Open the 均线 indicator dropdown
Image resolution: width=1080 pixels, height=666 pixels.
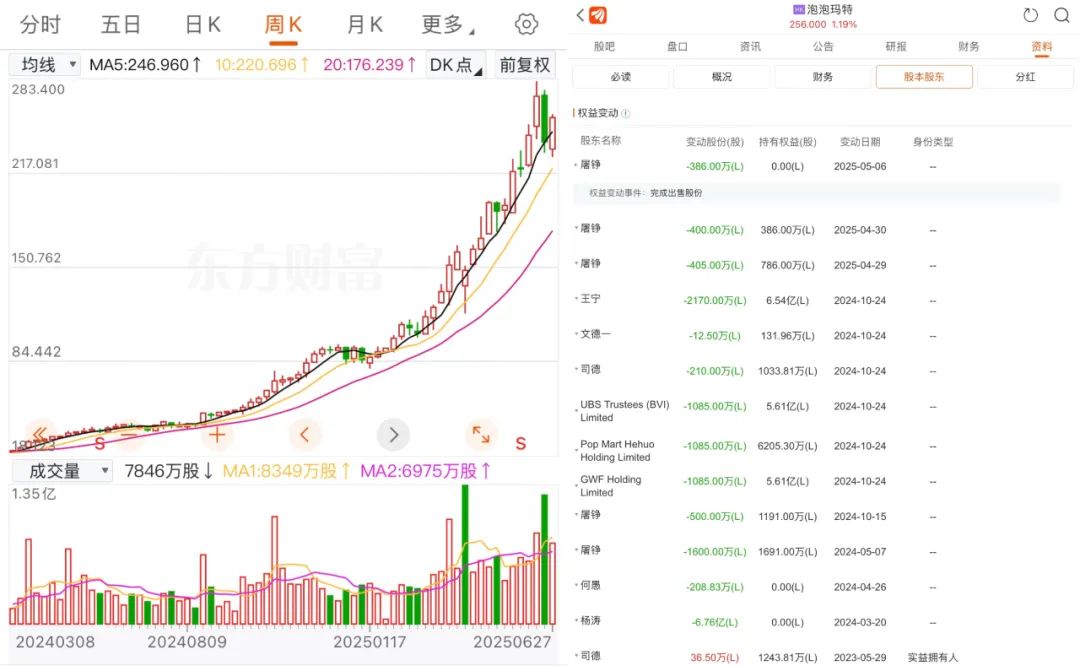[x=45, y=65]
